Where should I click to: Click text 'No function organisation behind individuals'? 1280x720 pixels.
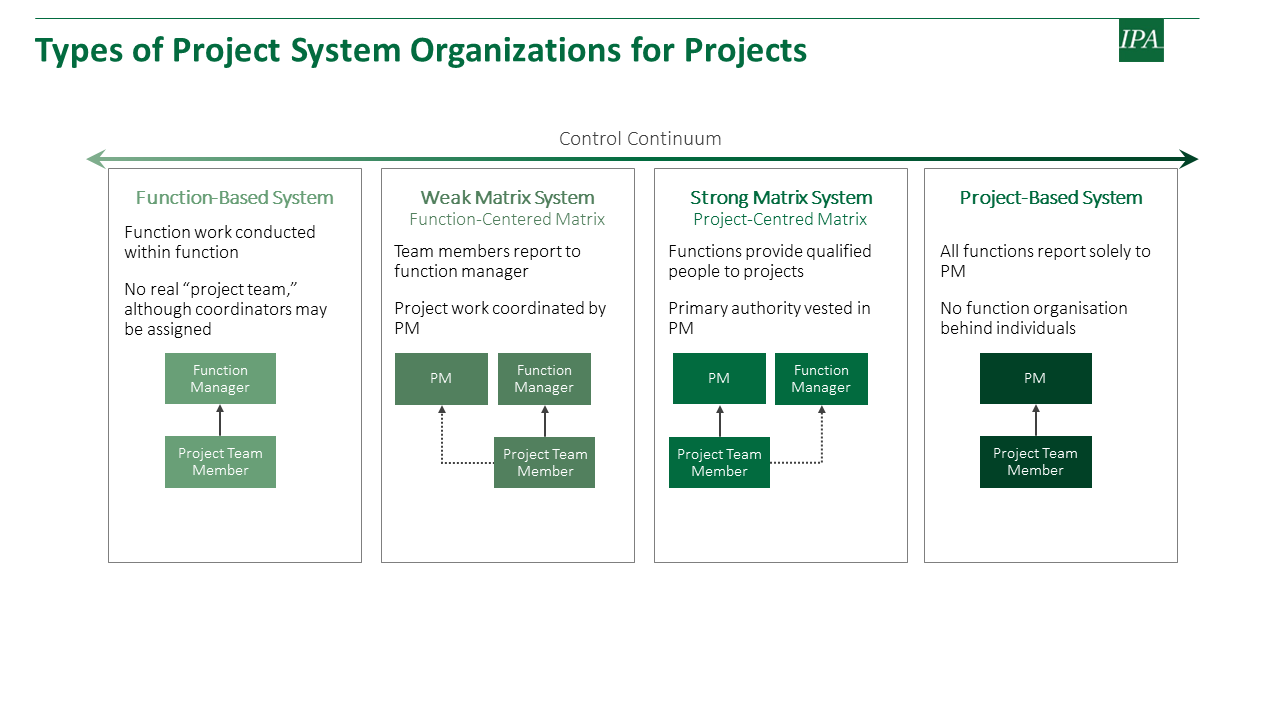click(x=1034, y=318)
